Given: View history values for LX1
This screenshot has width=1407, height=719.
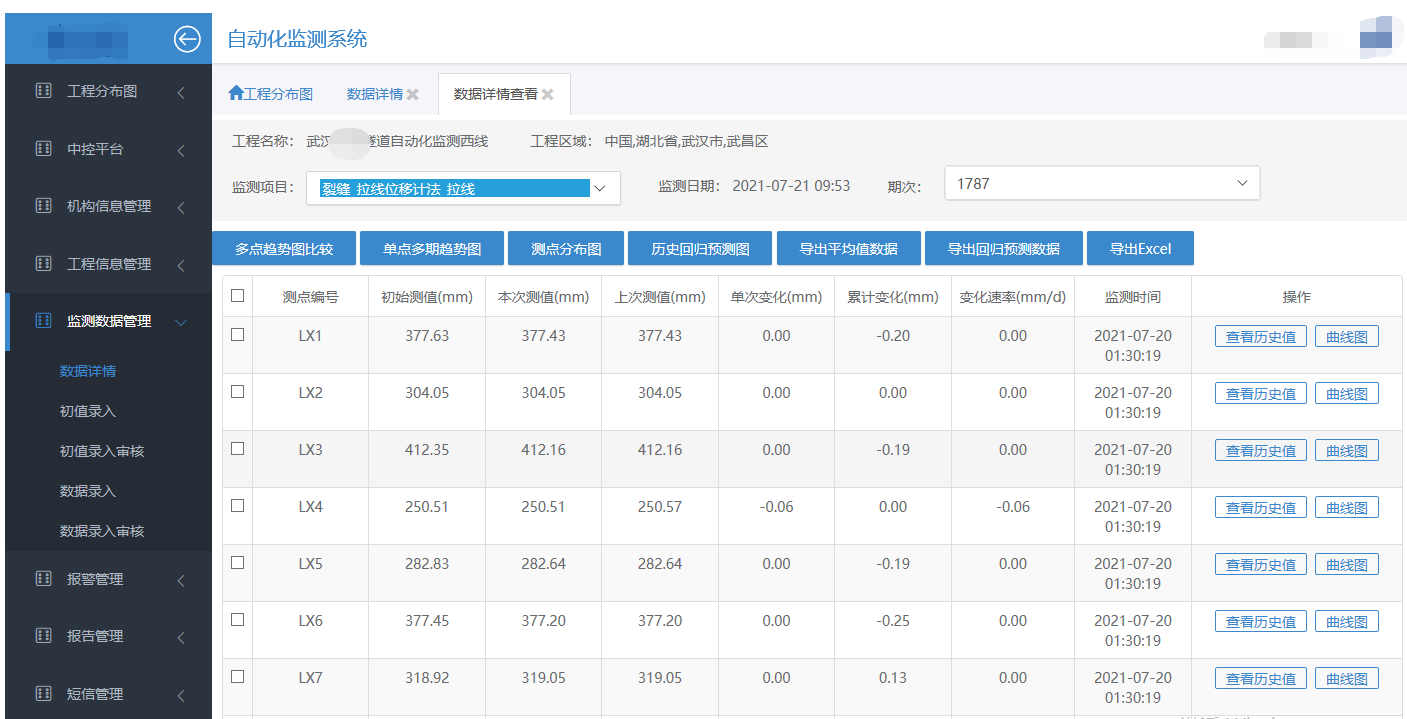Looking at the screenshot, I should click(1261, 337).
